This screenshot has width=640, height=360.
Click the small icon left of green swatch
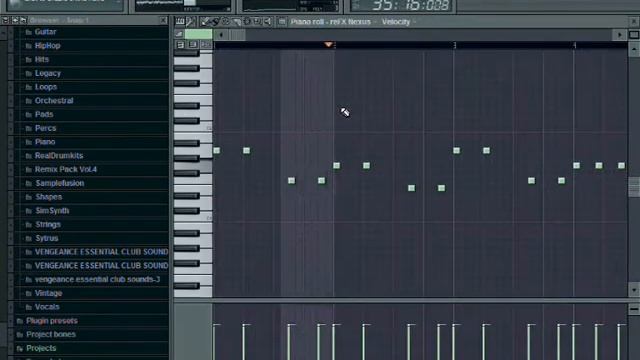(x=179, y=34)
